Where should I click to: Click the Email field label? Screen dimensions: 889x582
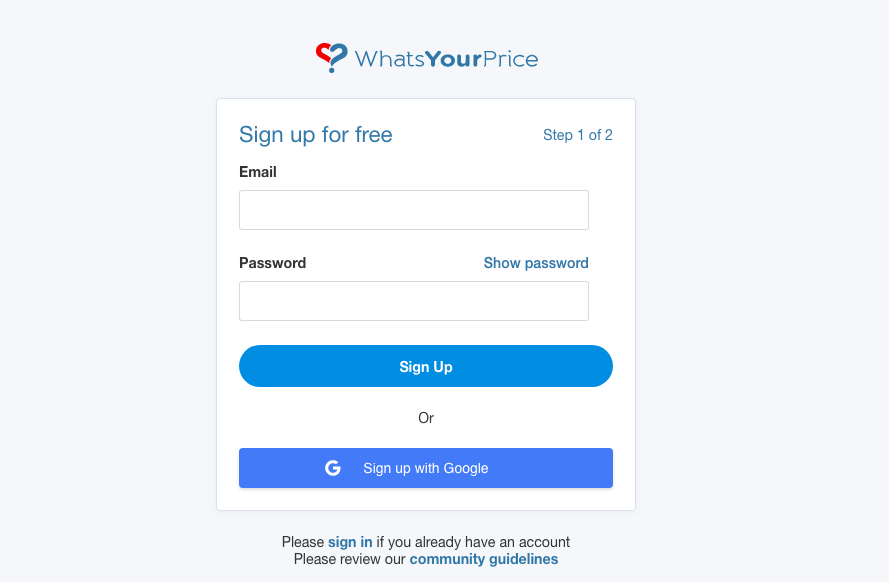click(x=258, y=172)
